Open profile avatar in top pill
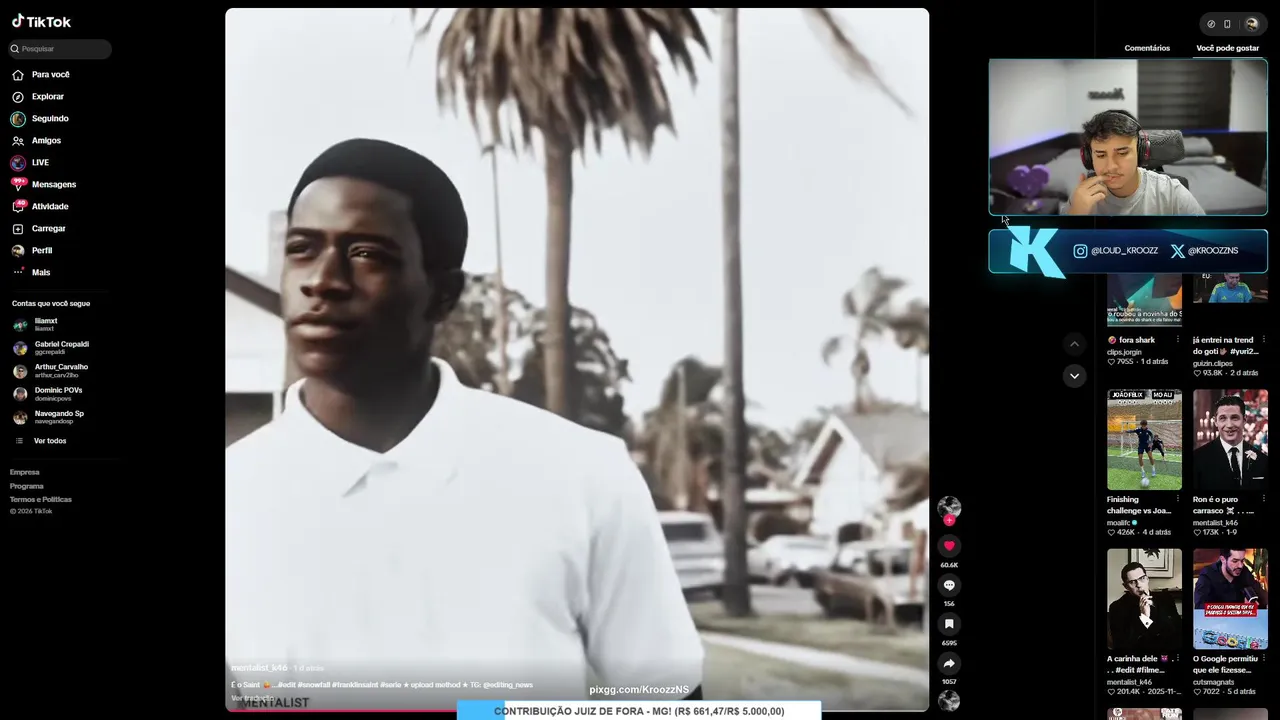 tap(1251, 24)
